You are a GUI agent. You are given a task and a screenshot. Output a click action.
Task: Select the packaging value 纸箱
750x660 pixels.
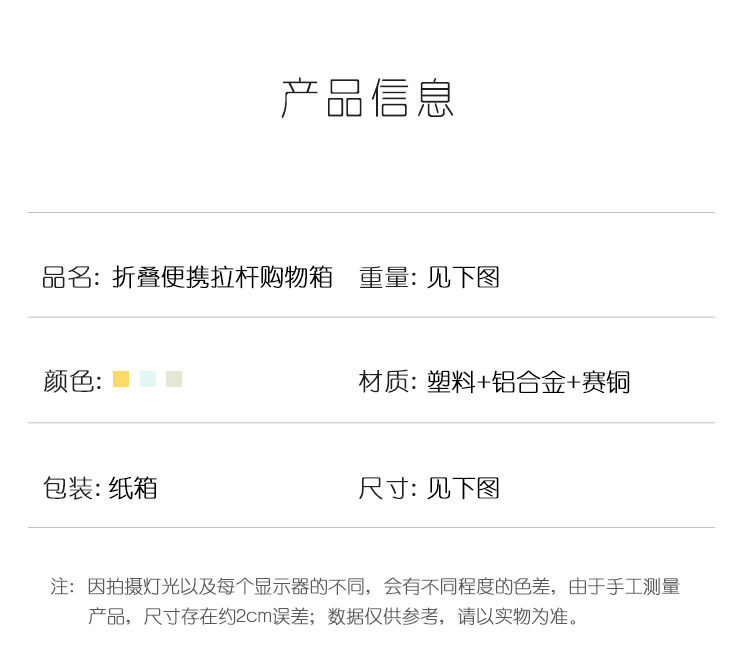pos(133,488)
